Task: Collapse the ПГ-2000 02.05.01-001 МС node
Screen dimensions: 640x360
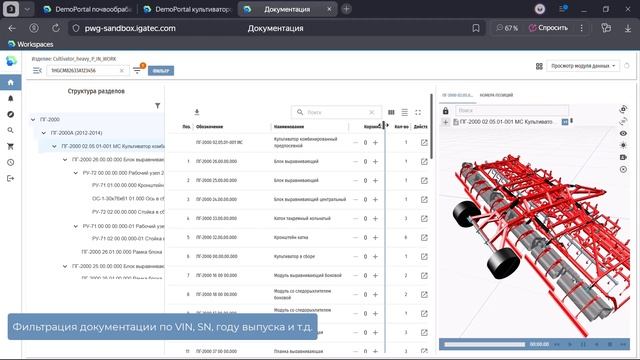Action: pos(54,146)
